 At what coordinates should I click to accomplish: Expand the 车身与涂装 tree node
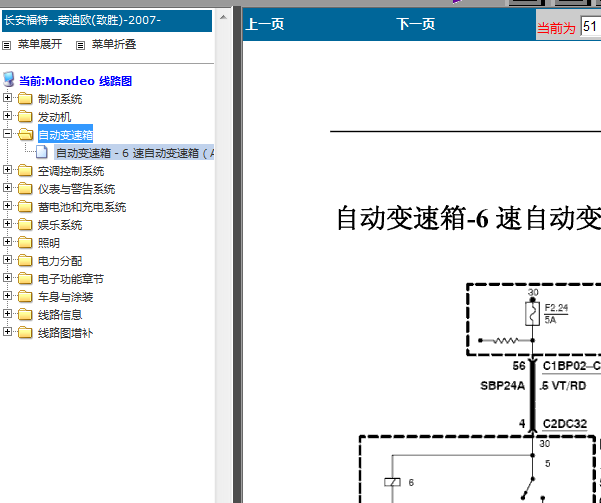[x=7, y=296]
